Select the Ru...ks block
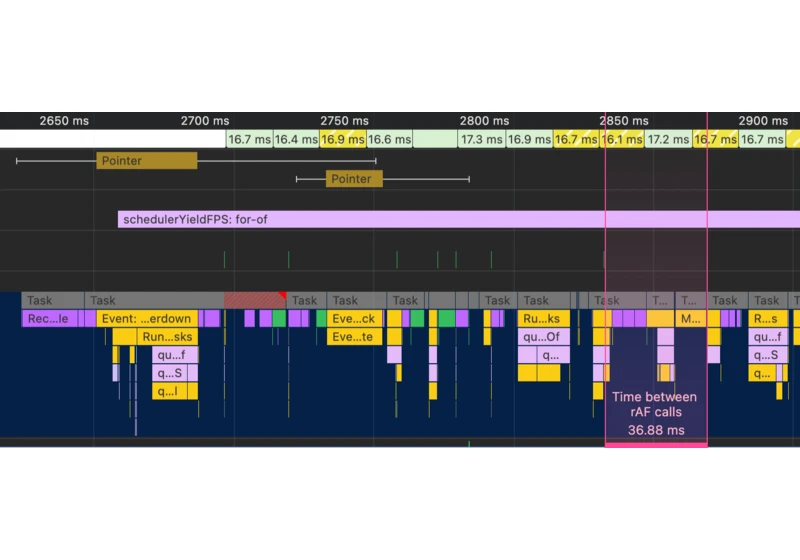This screenshot has height=560, width=800. (x=543, y=319)
